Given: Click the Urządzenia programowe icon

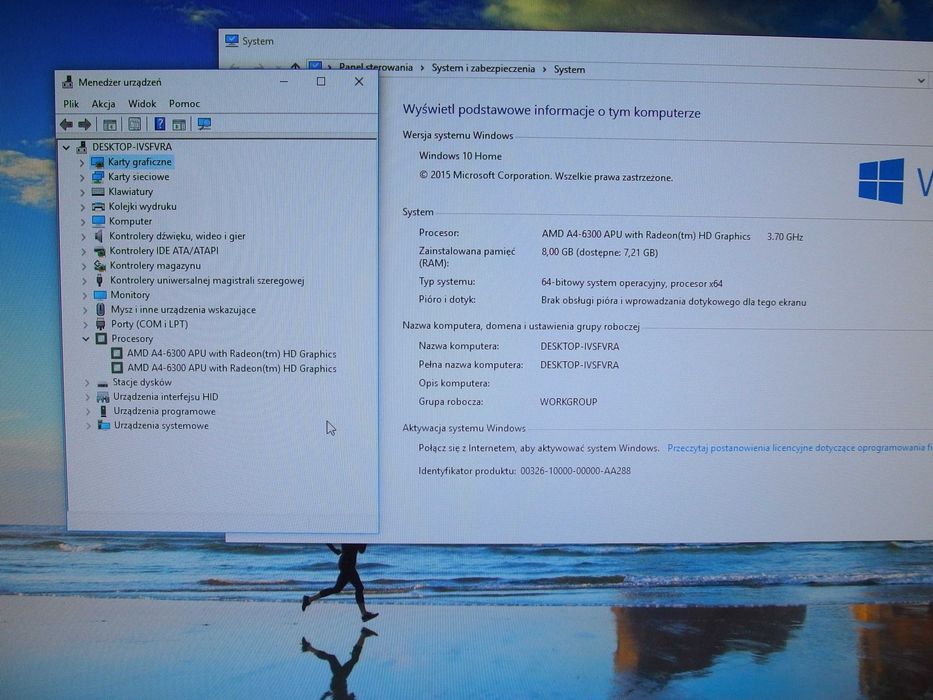Looking at the screenshot, I should click(104, 411).
